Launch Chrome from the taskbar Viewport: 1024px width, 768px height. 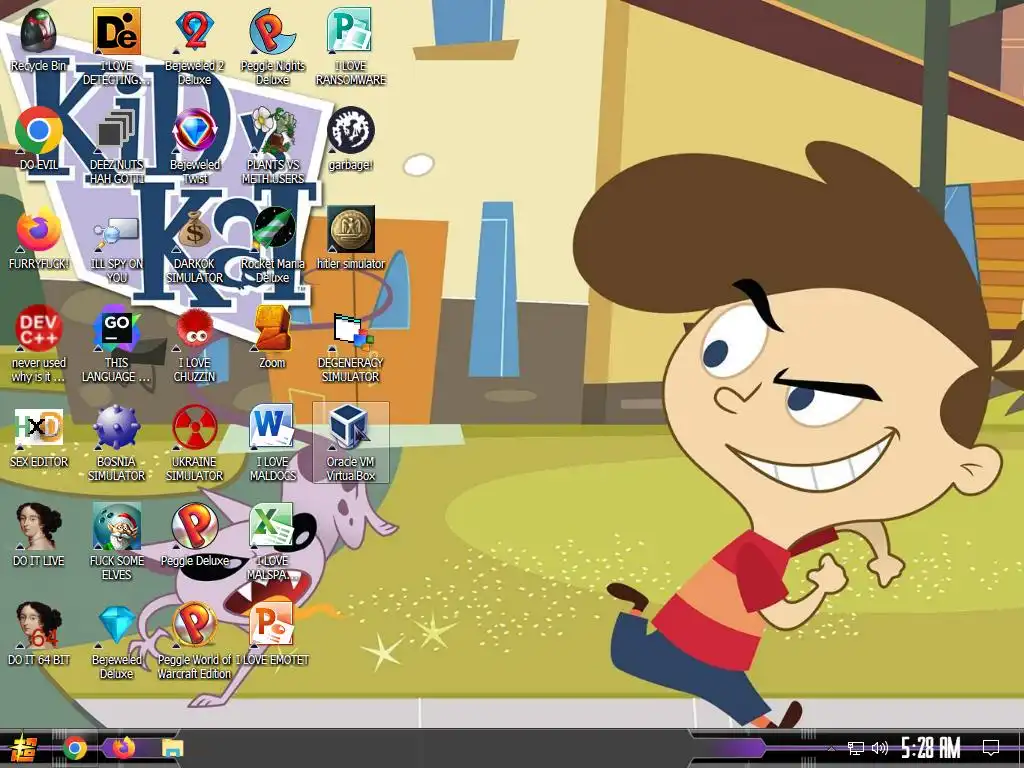[x=74, y=748]
